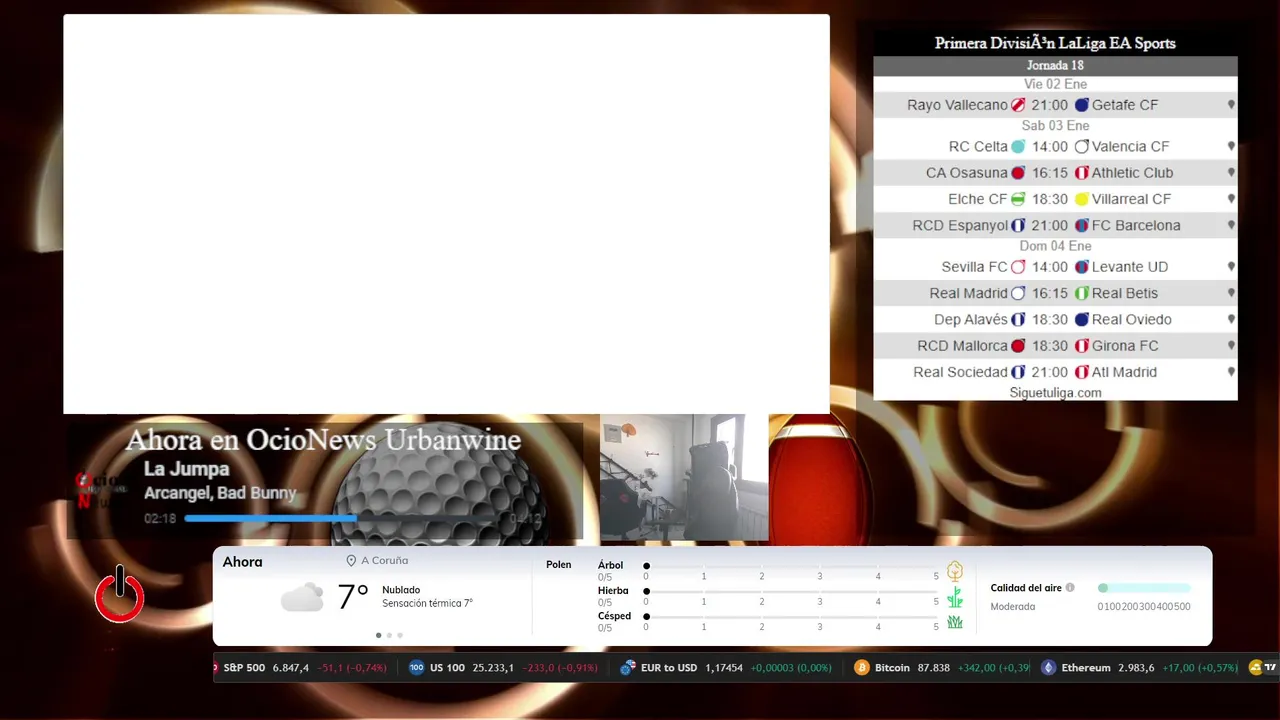Click the Ethereum price 2.983,6
This screenshot has width=1280, height=720.
[x=1136, y=668]
